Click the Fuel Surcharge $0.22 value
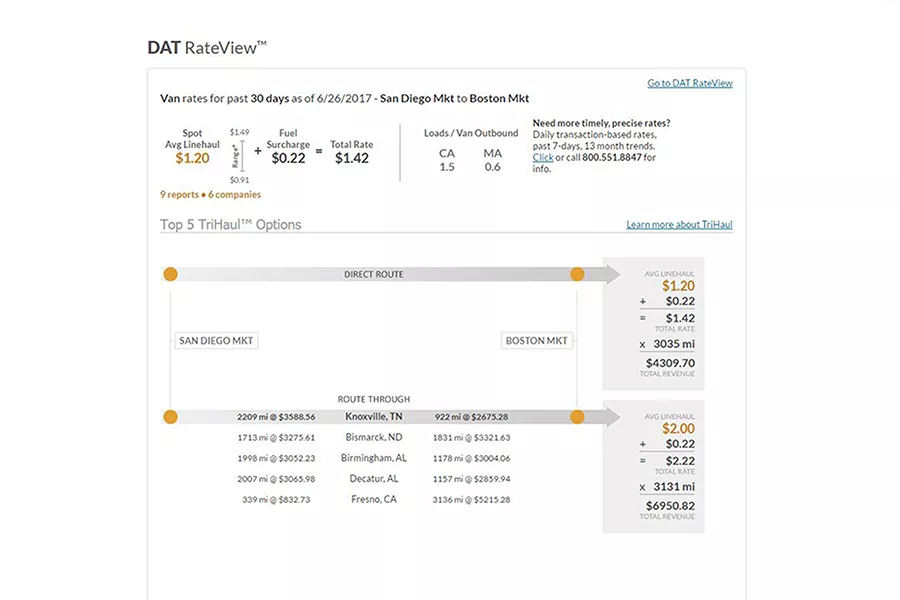The image size is (900, 600). 288,158
